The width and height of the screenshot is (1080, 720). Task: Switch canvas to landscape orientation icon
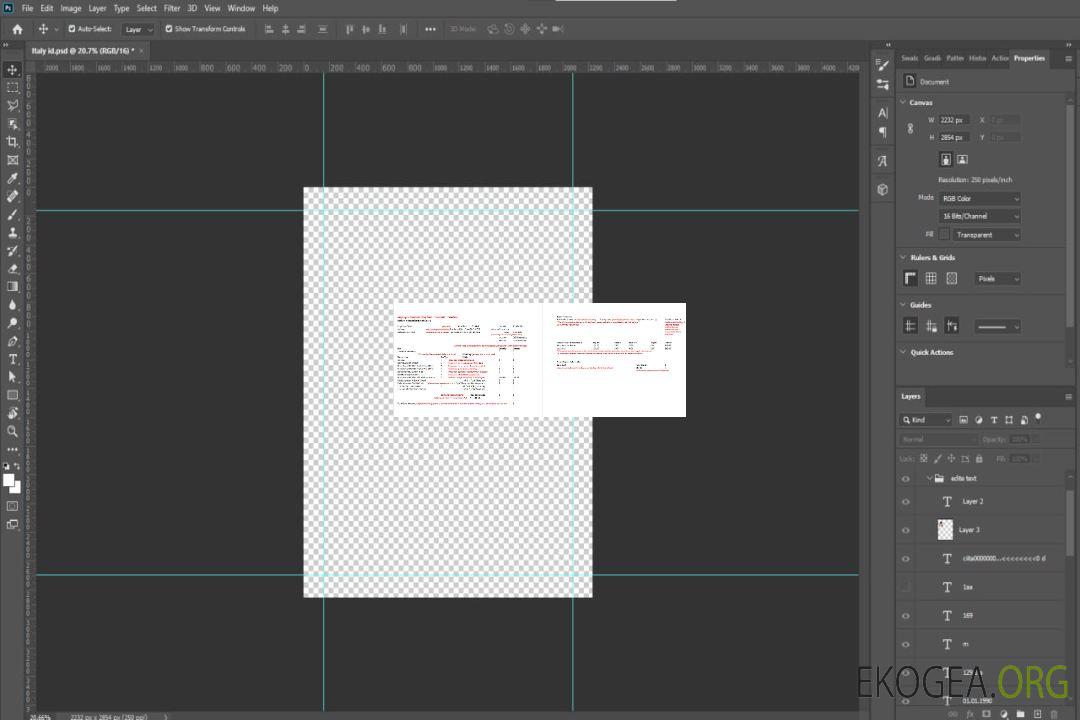click(962, 159)
